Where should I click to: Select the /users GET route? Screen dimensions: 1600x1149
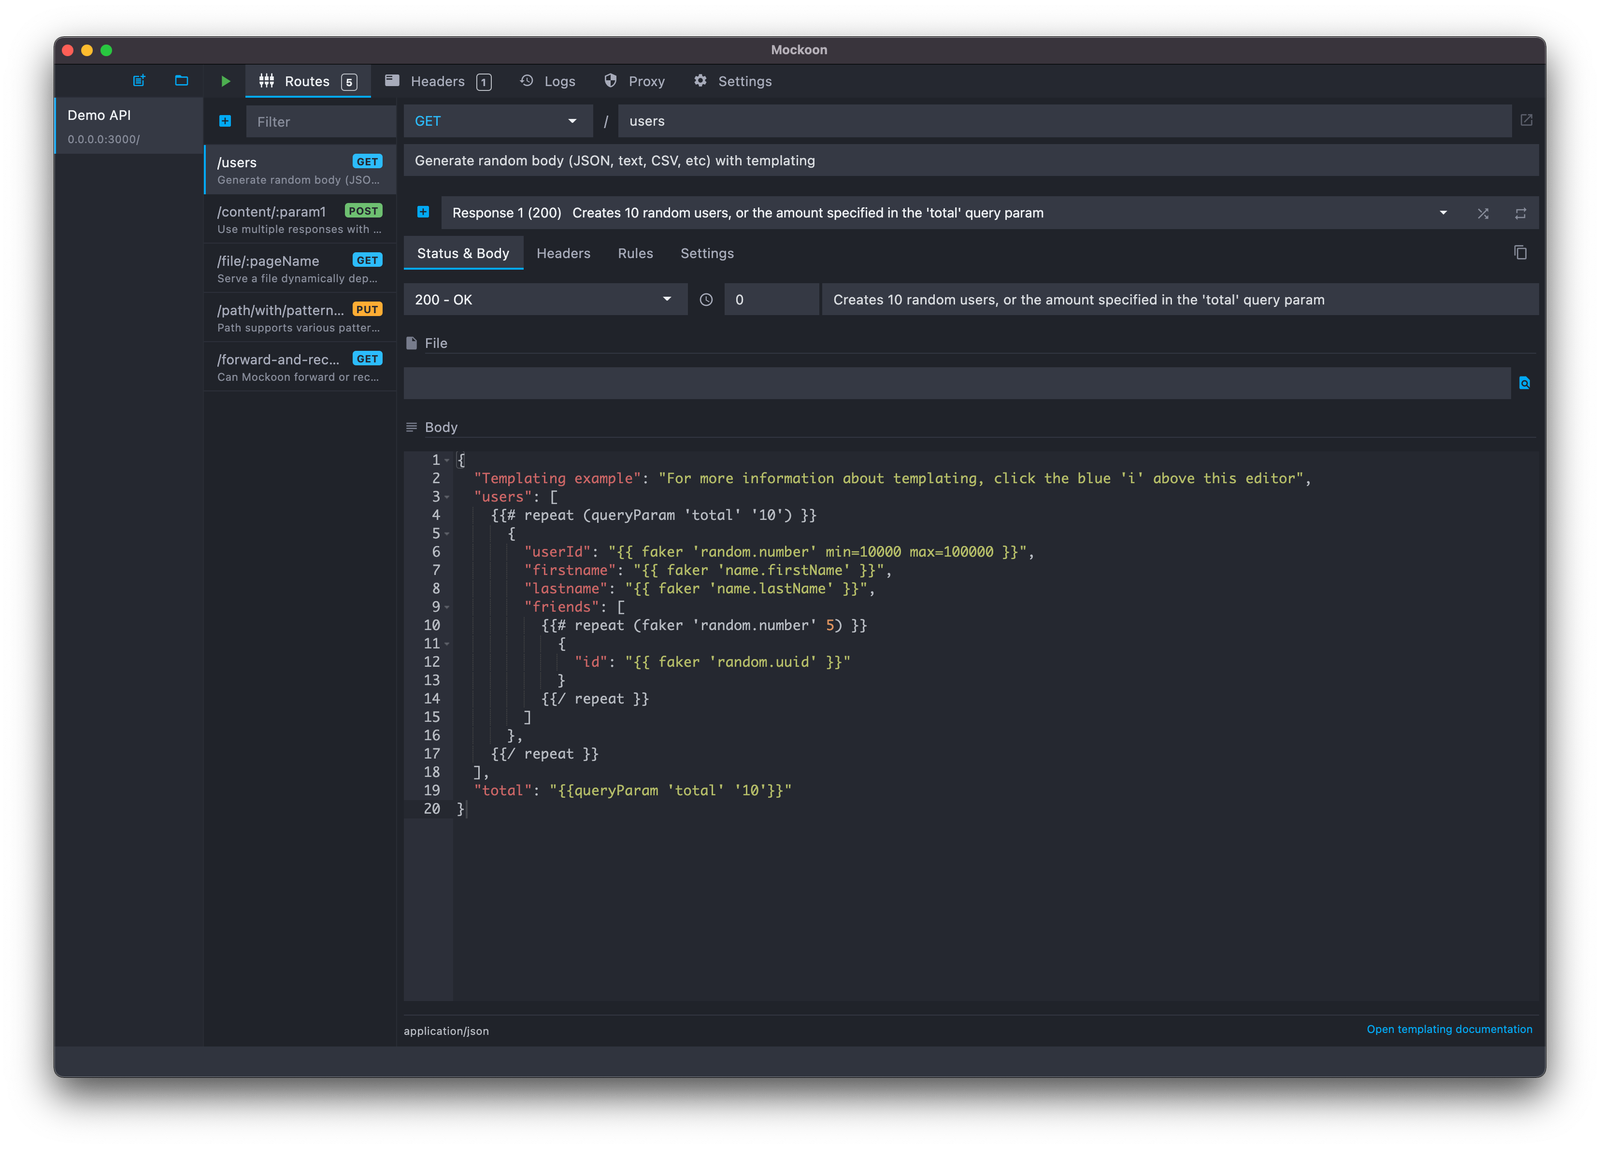[x=300, y=170]
